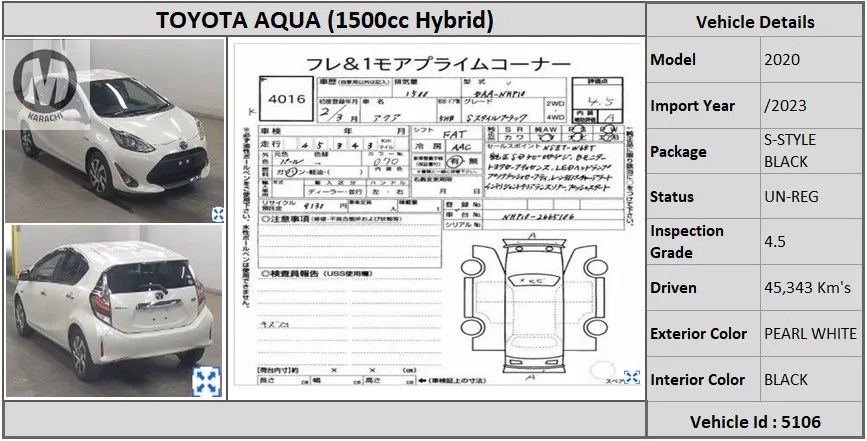This screenshot has width=867, height=441.
Task: Click the Package label
Action: point(678,151)
